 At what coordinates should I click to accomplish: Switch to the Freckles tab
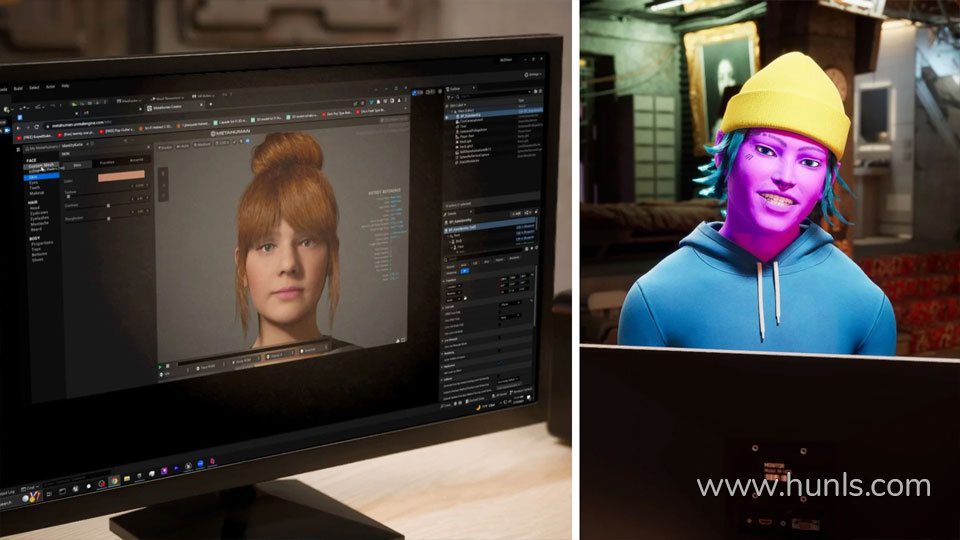pos(107,163)
